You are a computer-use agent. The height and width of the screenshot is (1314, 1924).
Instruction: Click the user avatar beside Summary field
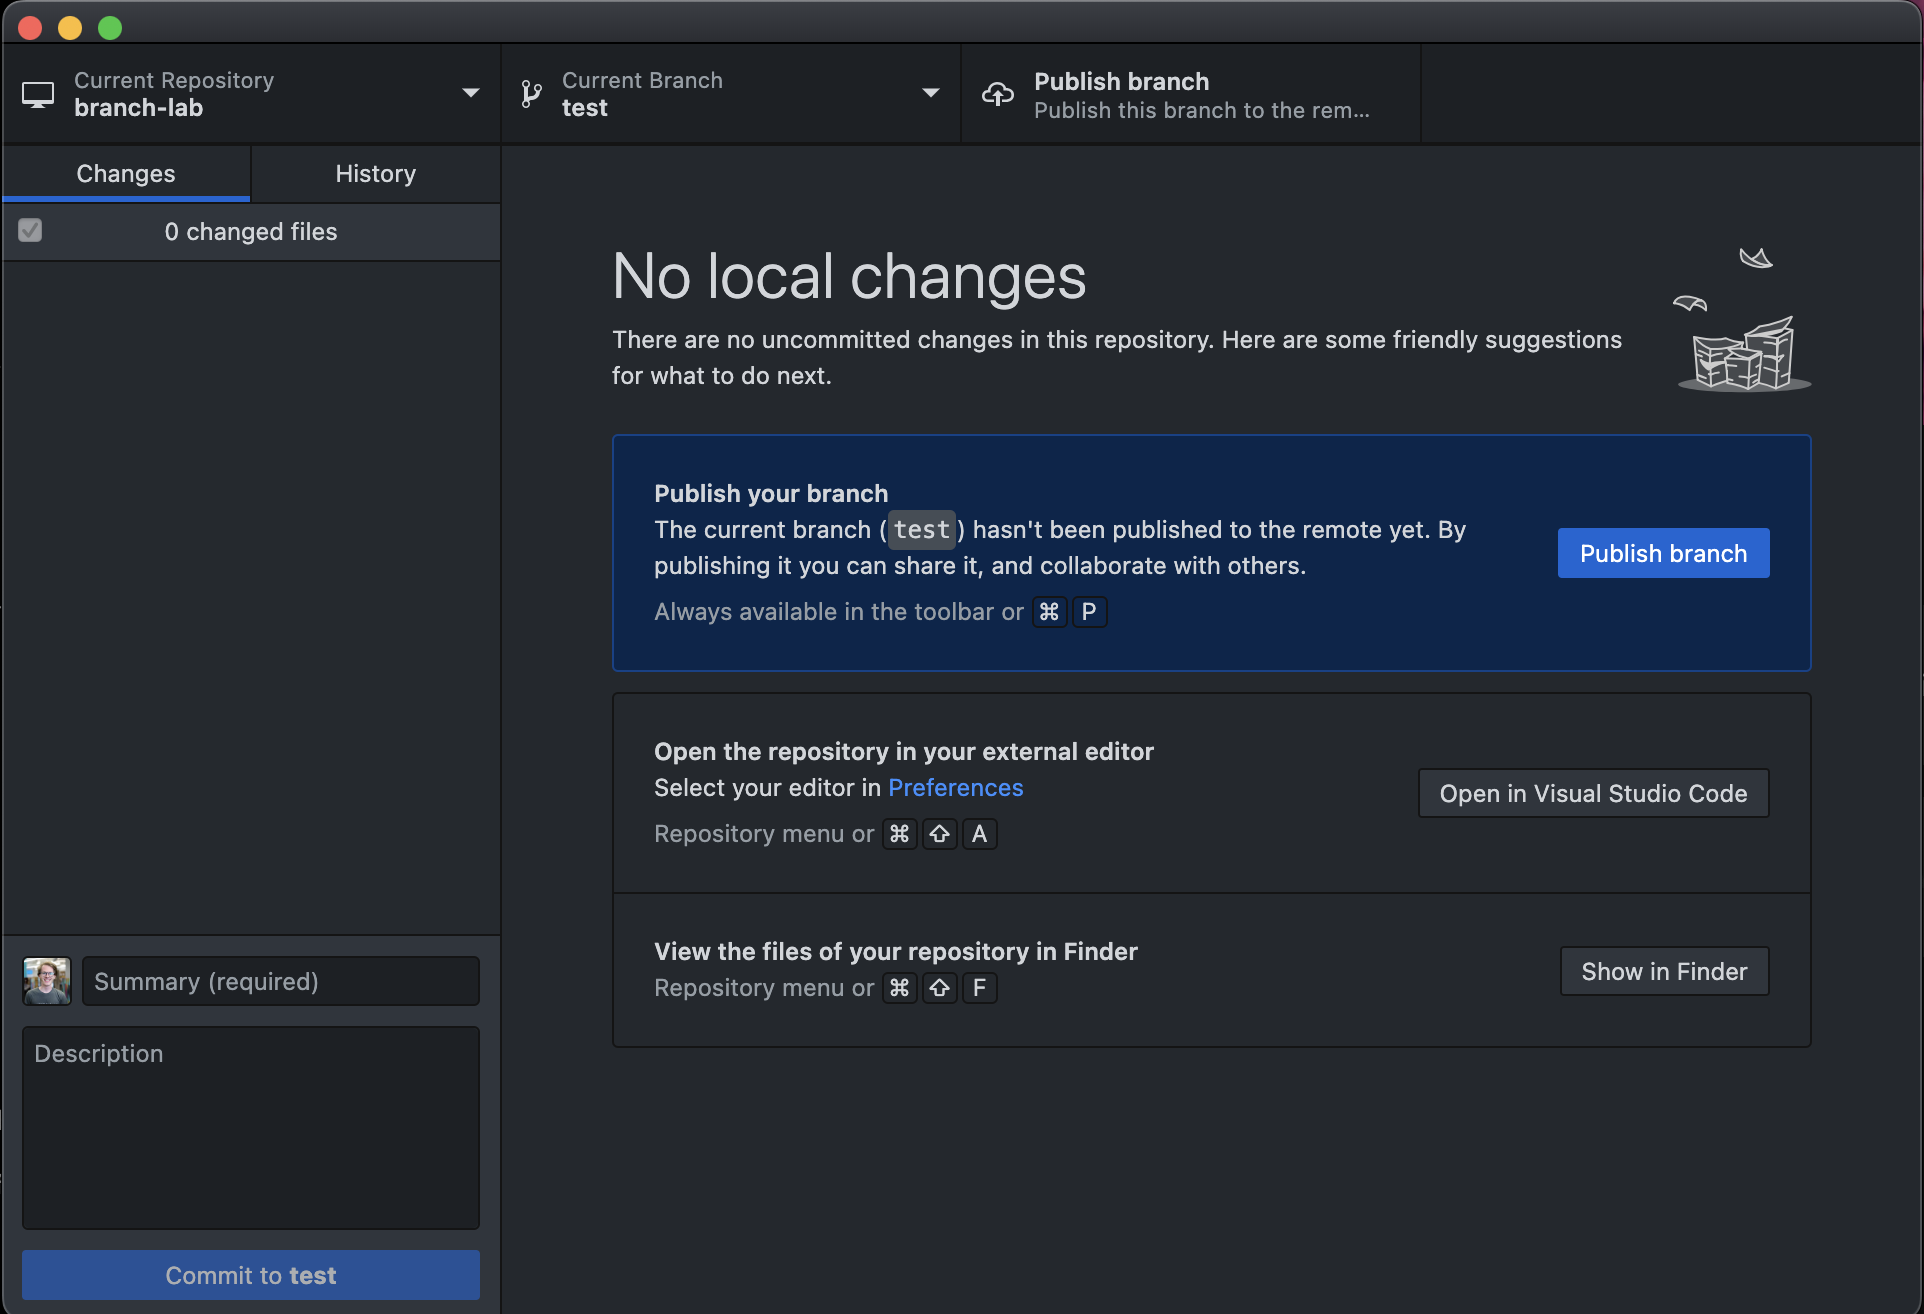46,981
